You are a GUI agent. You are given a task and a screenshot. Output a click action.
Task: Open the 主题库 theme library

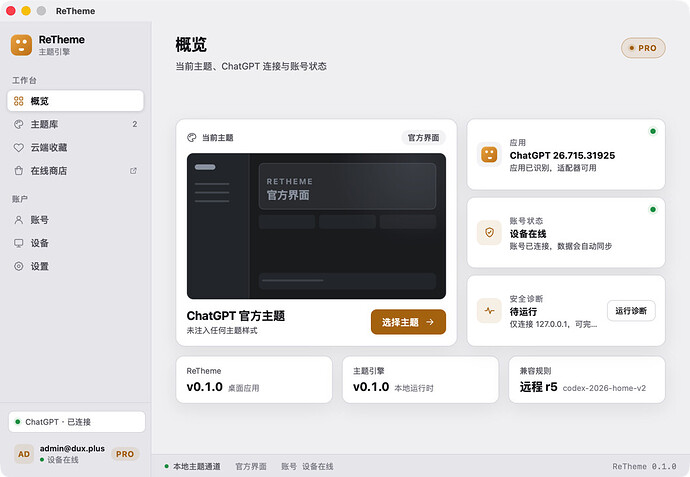pyautogui.click(x=75, y=125)
